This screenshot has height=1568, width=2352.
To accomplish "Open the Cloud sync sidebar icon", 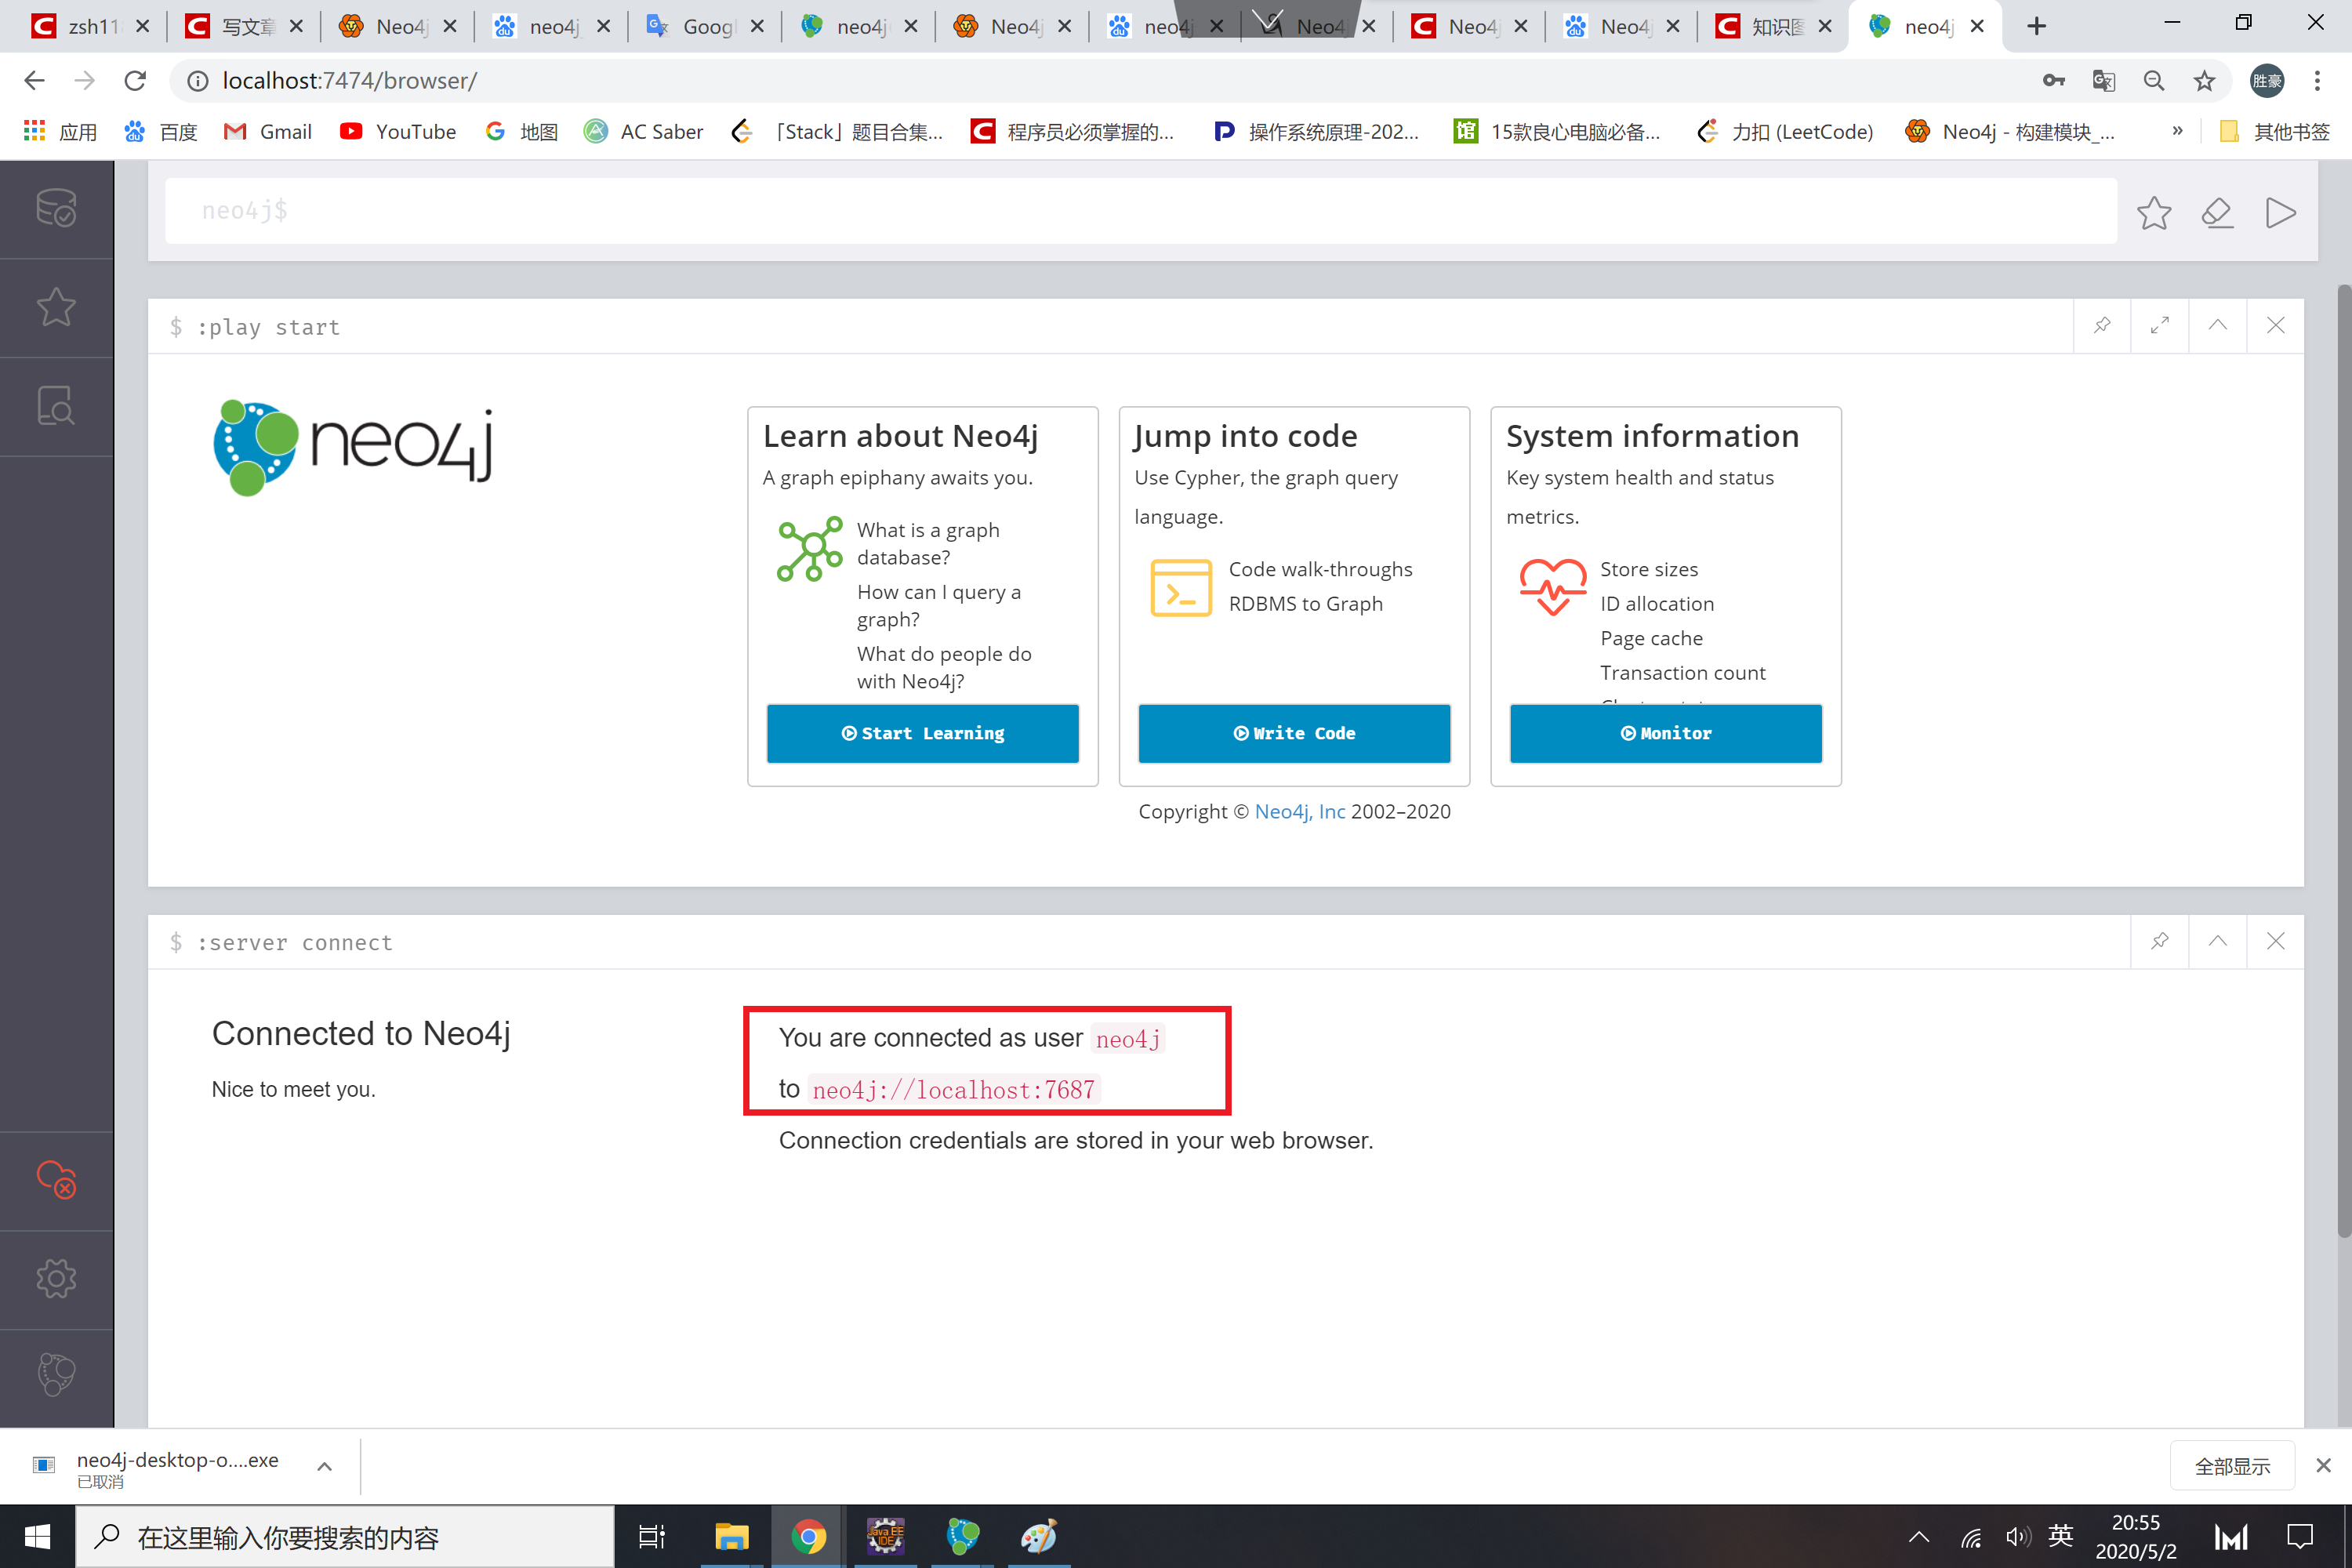I will pos(56,1180).
